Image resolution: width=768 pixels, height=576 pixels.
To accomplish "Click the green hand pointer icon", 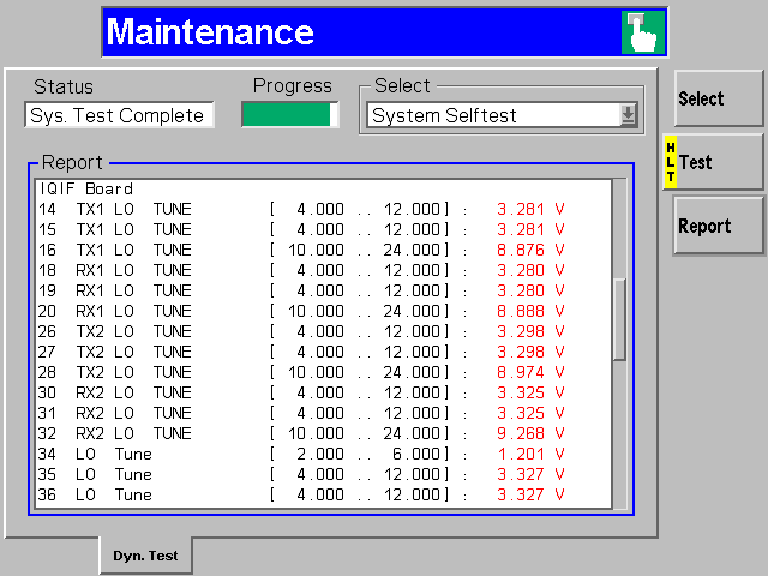I will coord(643,32).
